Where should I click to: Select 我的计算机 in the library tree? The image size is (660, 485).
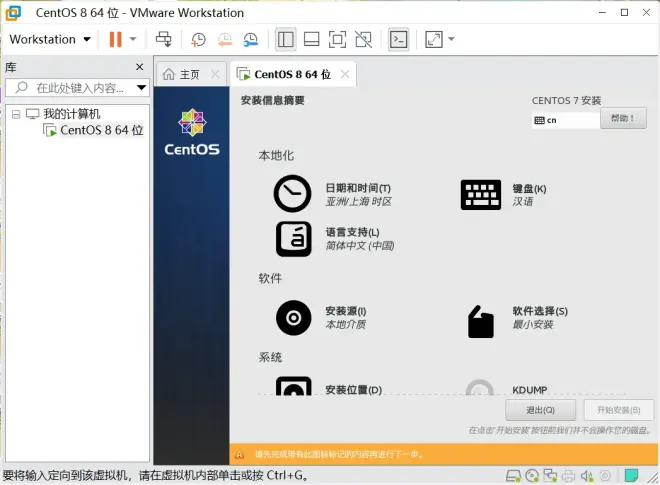coord(72,114)
